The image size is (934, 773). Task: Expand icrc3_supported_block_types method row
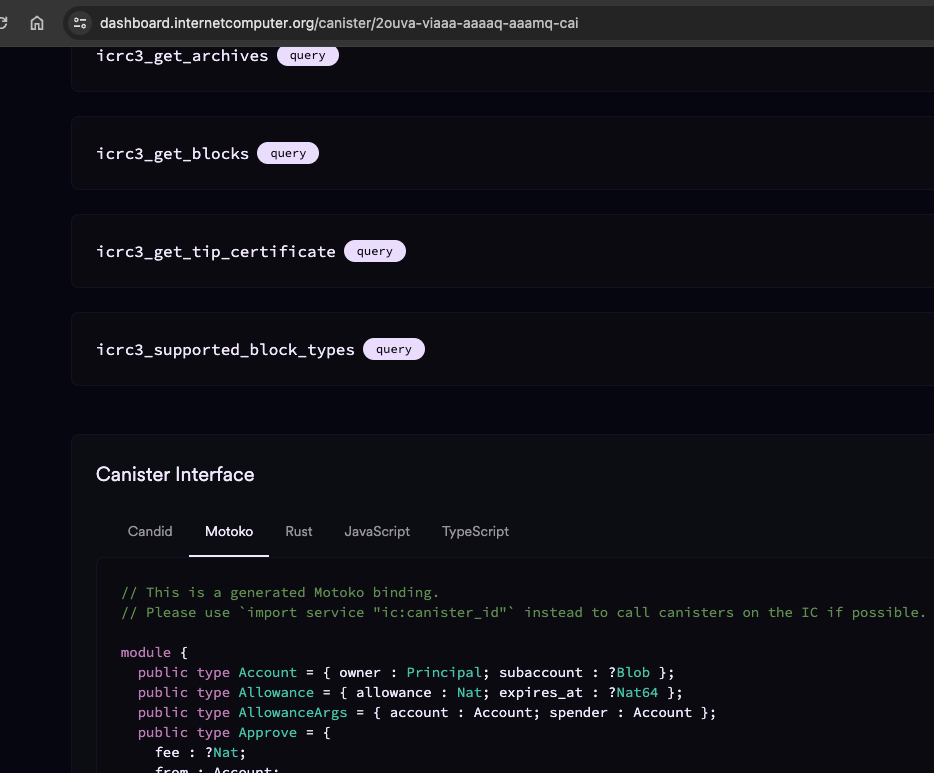tap(502, 349)
